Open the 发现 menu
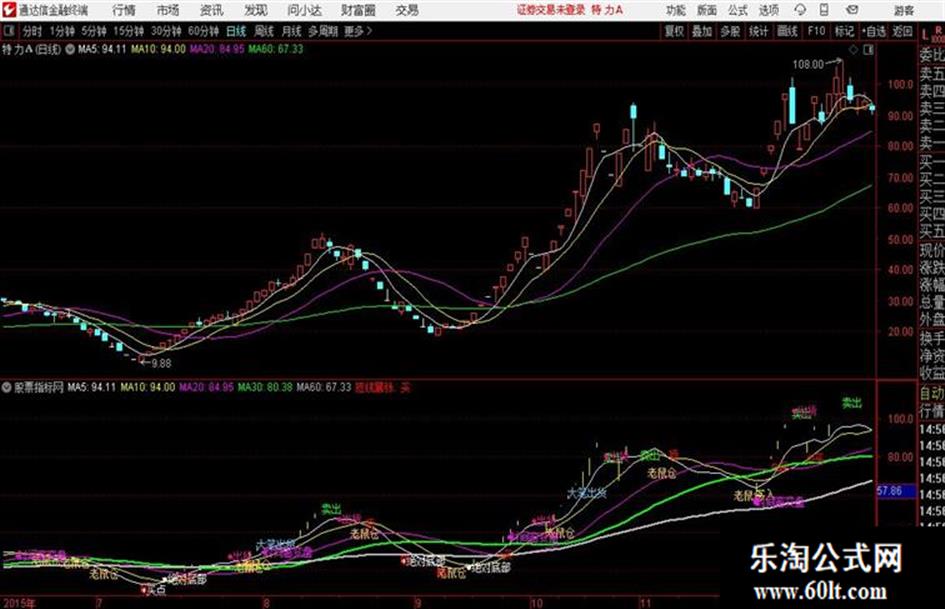Image resolution: width=945 pixels, height=609 pixels. 256,10
